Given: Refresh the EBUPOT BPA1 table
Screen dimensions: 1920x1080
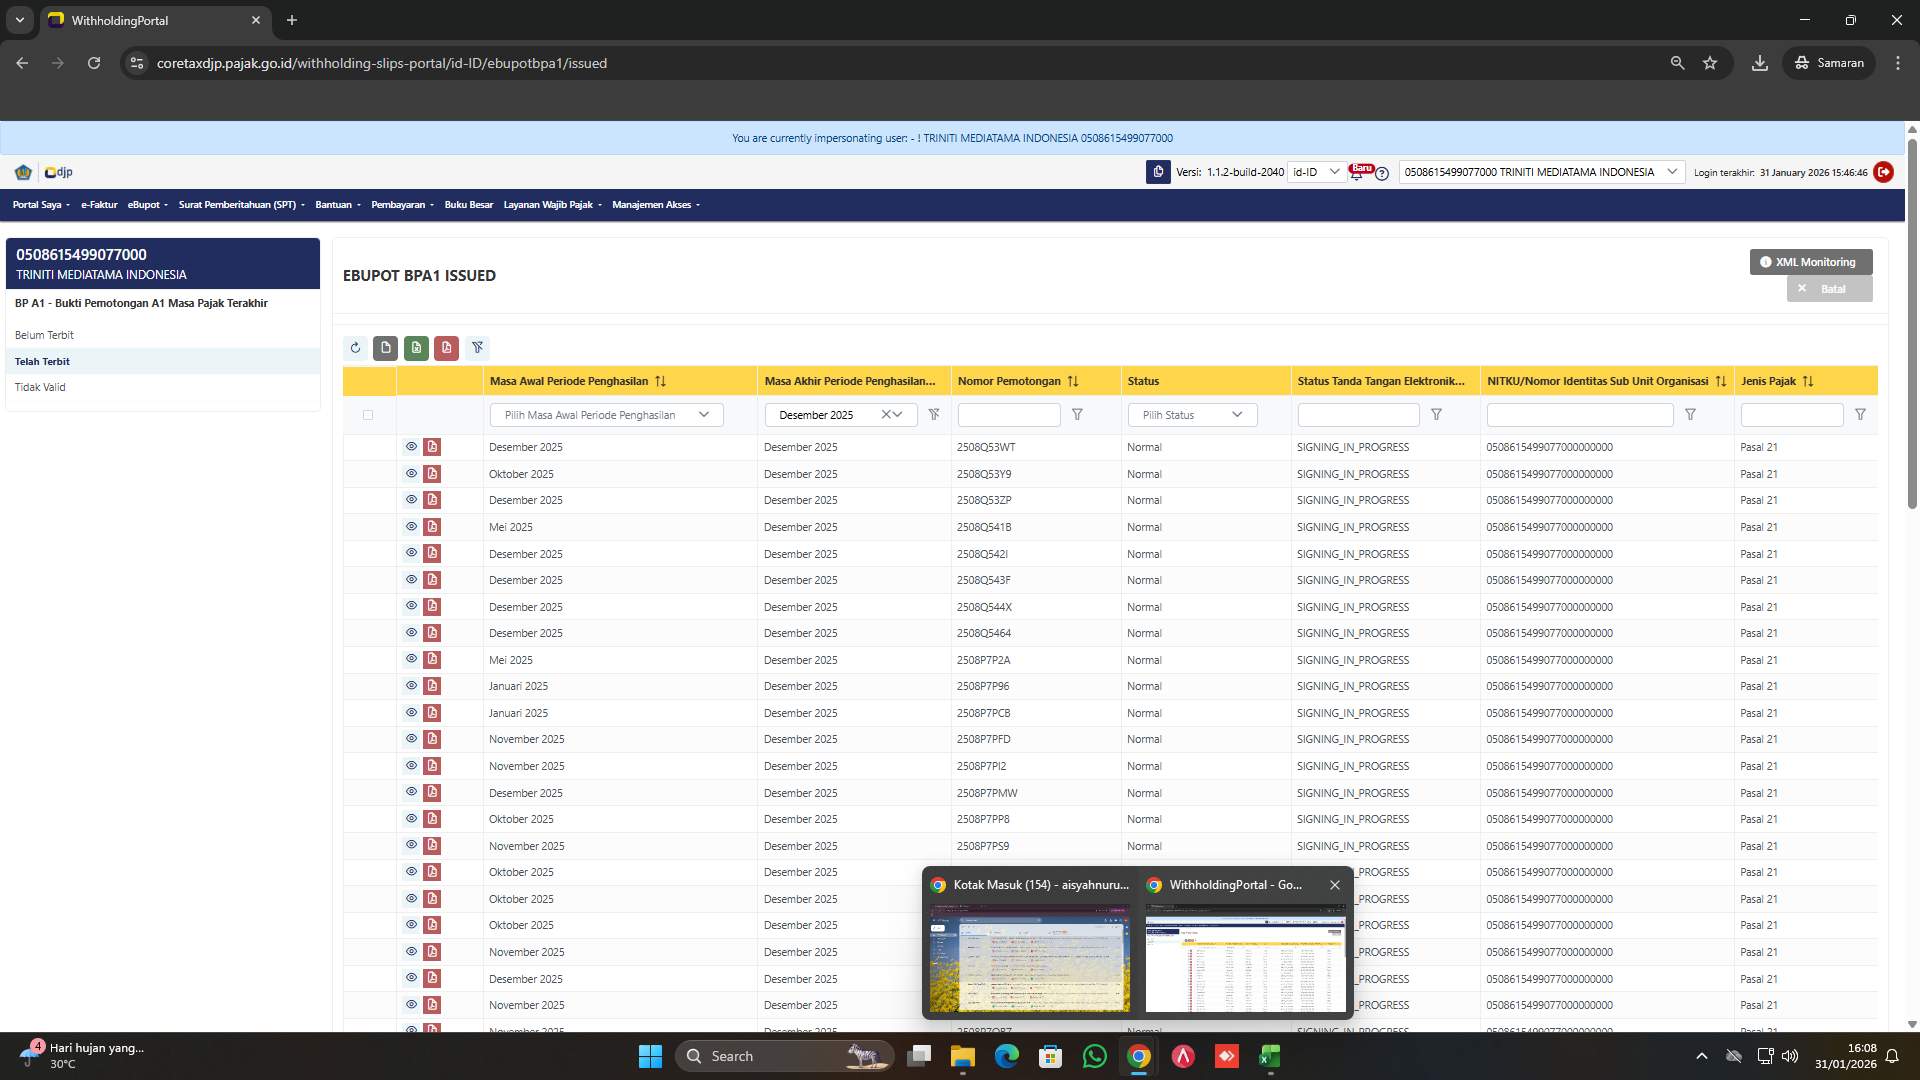Looking at the screenshot, I should click(355, 348).
